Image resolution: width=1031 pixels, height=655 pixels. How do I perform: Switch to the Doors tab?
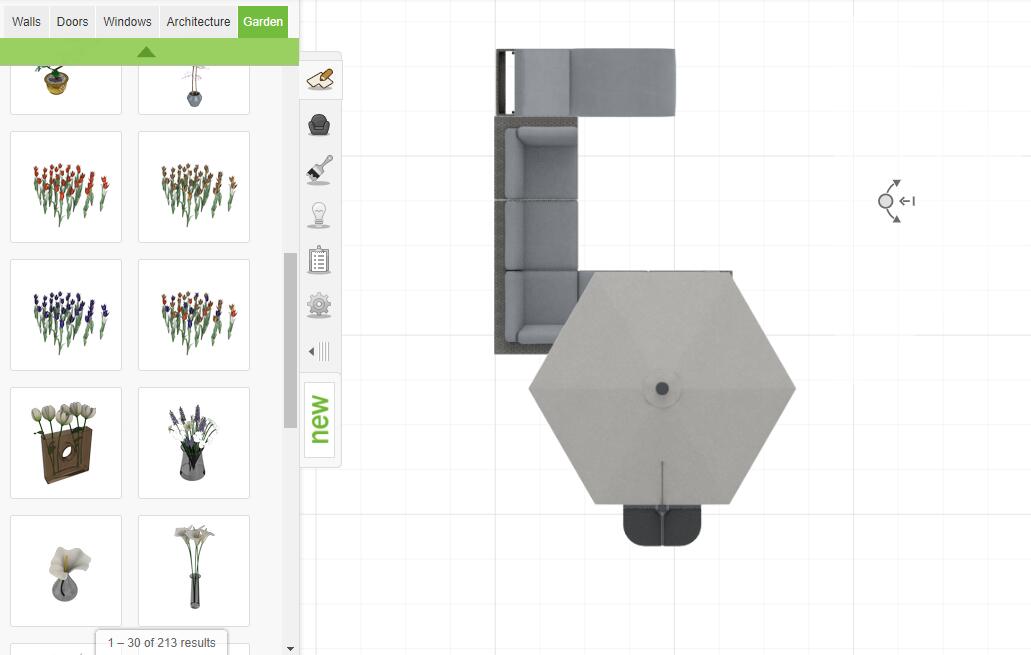[x=72, y=22]
